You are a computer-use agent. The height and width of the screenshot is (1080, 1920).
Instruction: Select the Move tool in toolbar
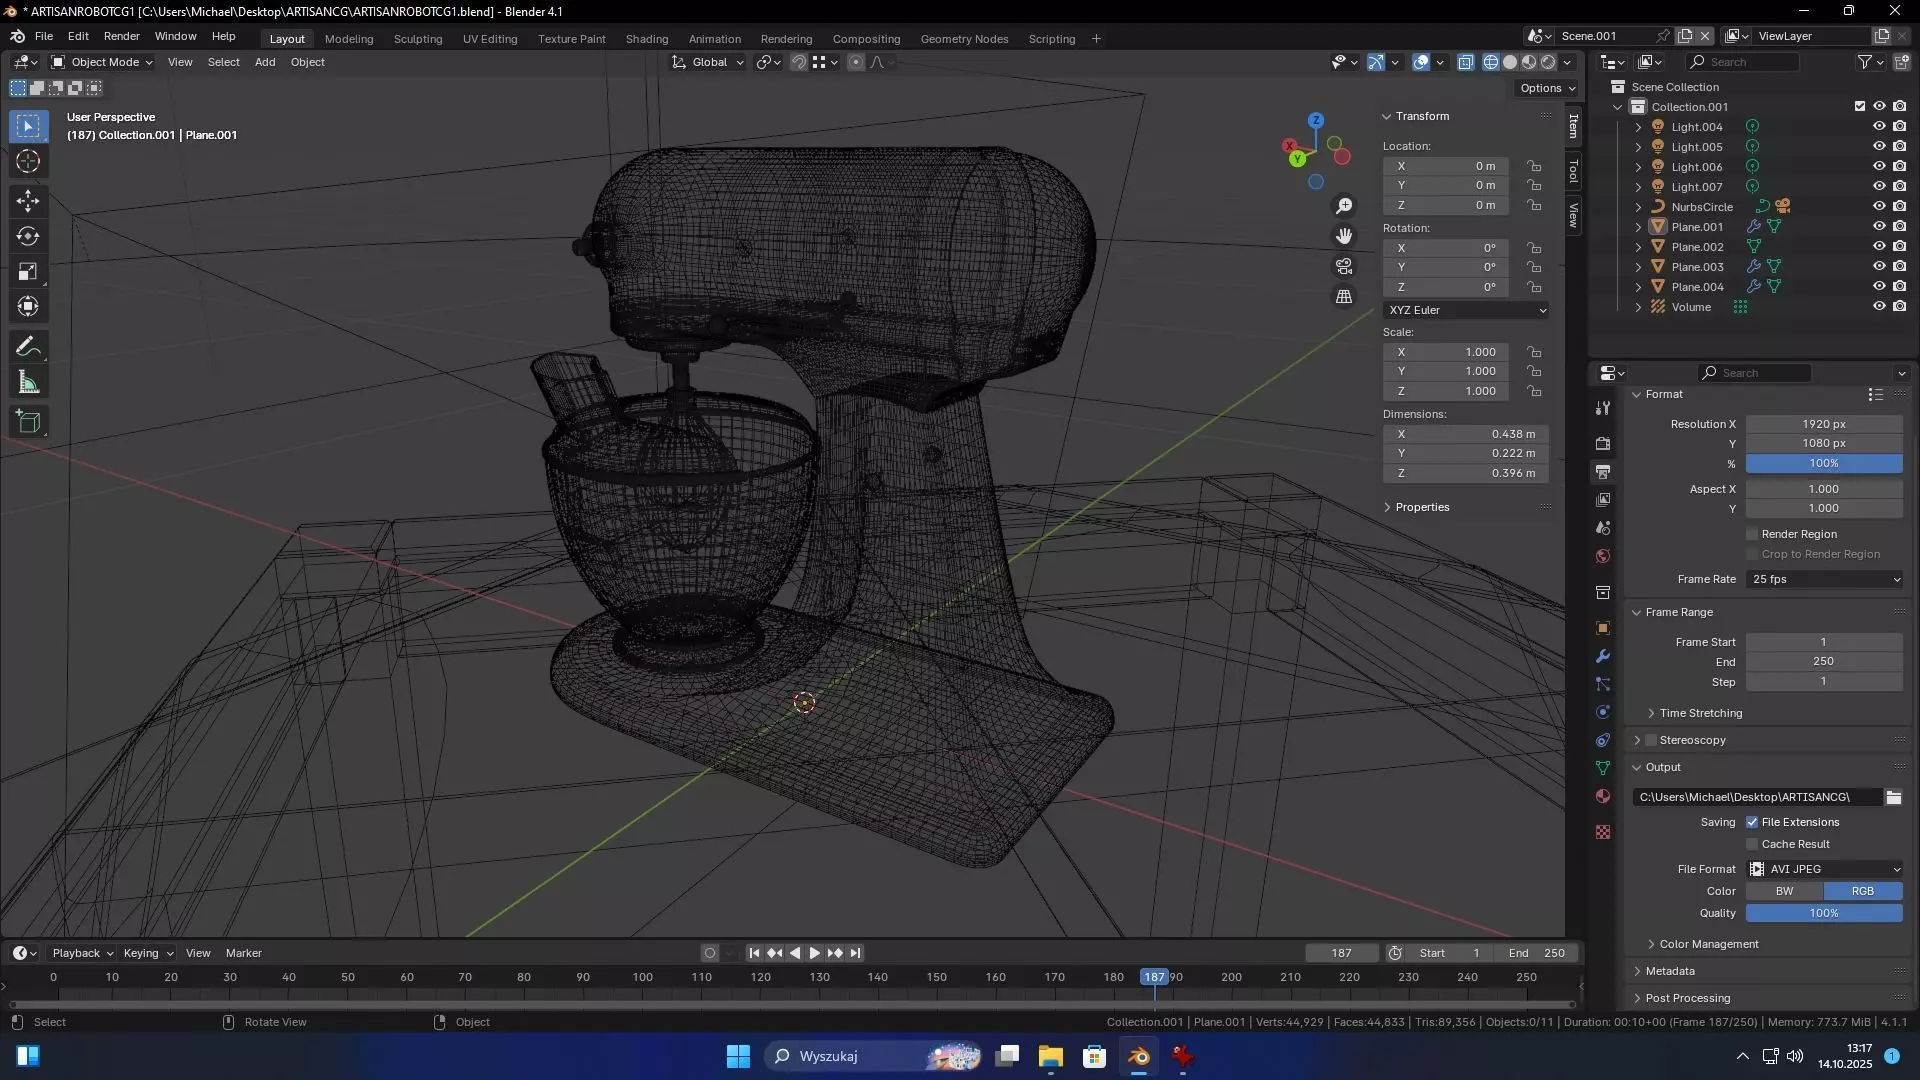[28, 200]
